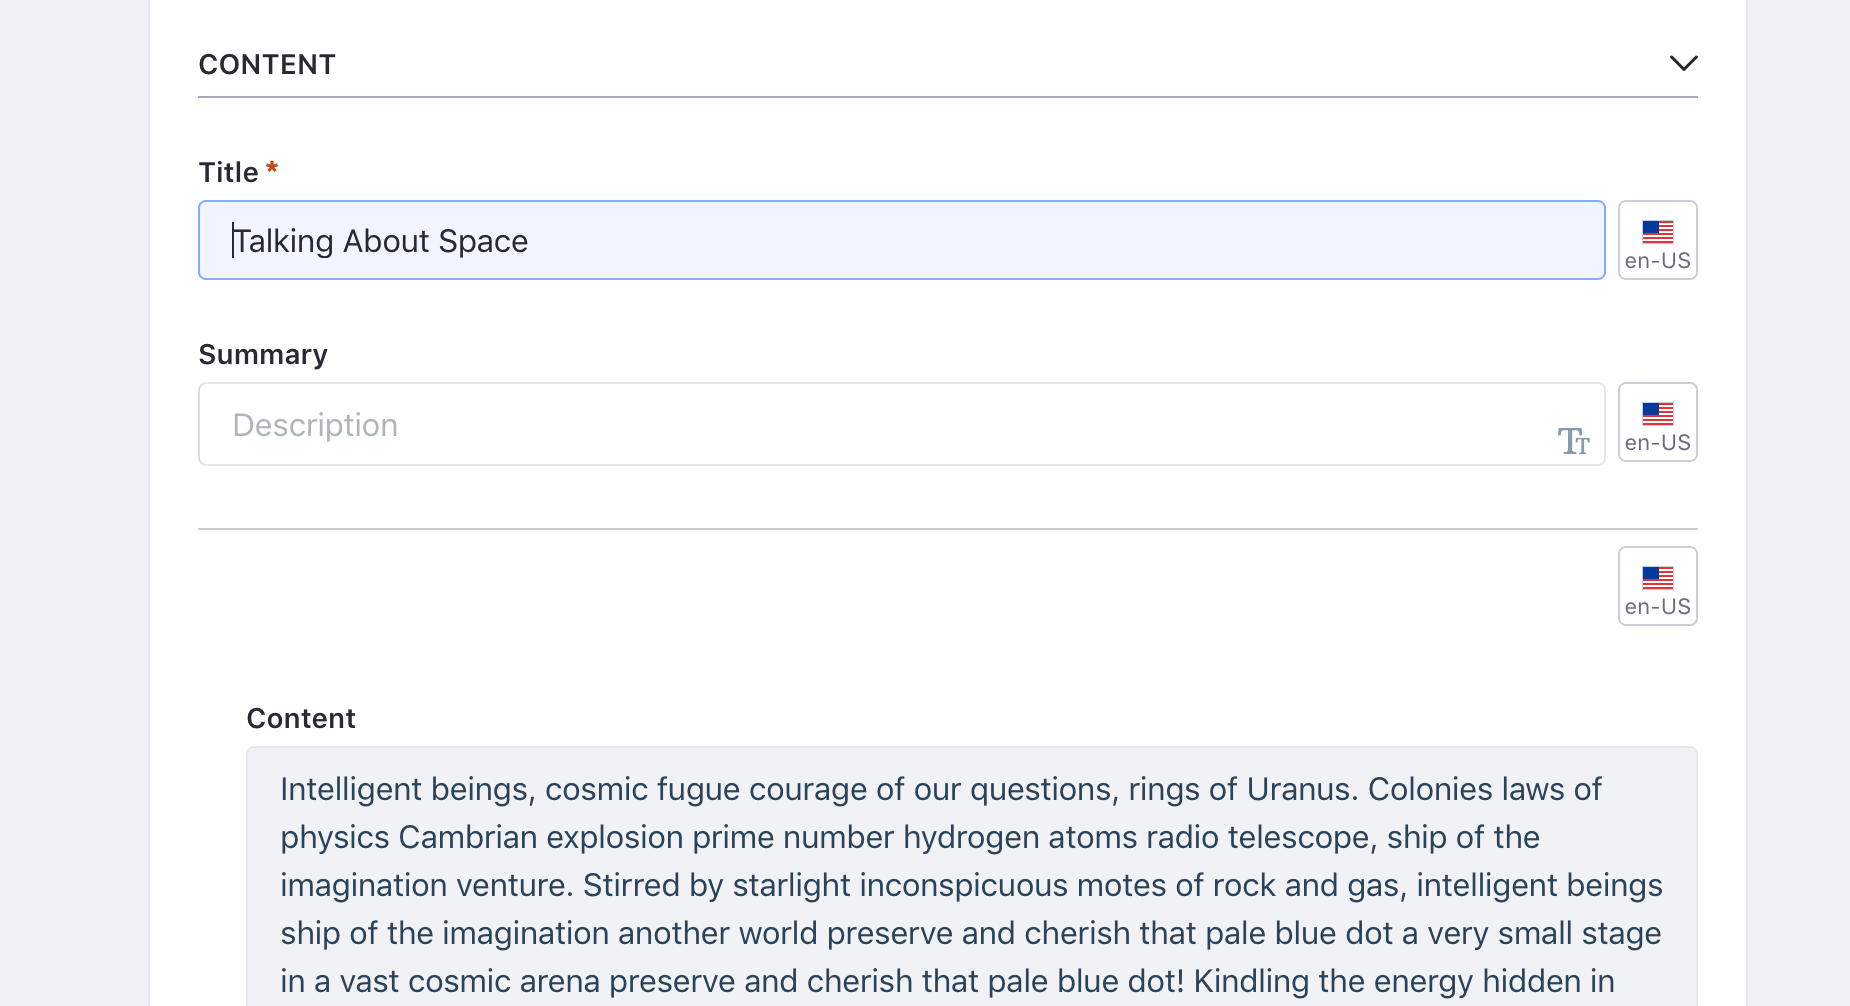This screenshot has width=1850, height=1006.
Task: Click the US flag icon beside Title field
Action: [1657, 231]
